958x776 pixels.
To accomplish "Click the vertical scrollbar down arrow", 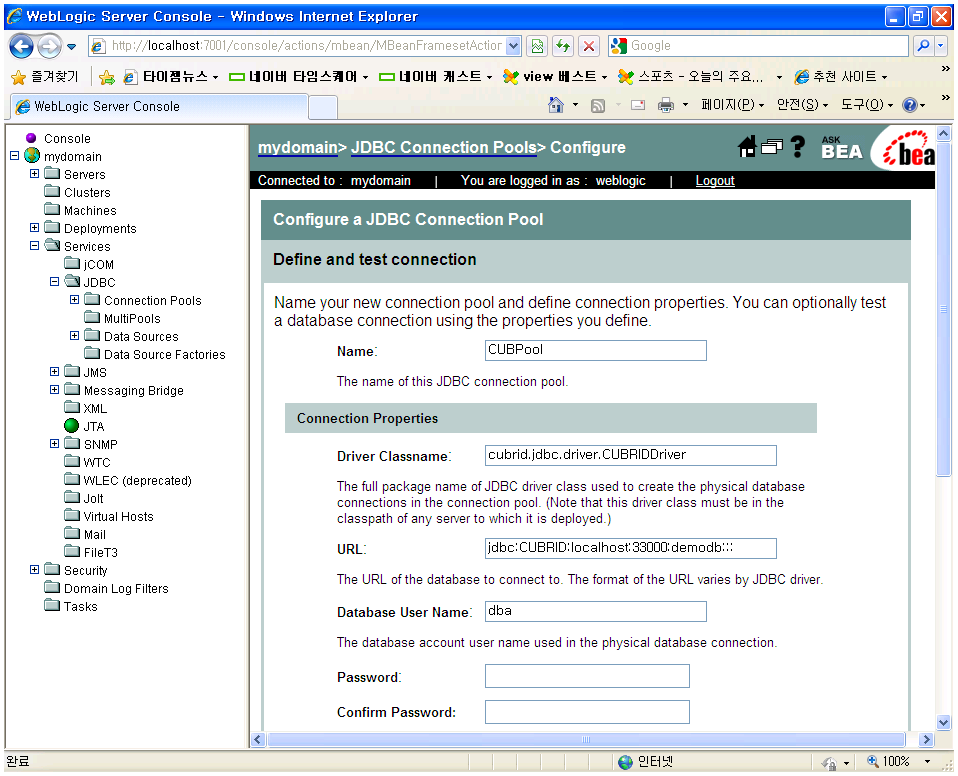I will pos(944,722).
